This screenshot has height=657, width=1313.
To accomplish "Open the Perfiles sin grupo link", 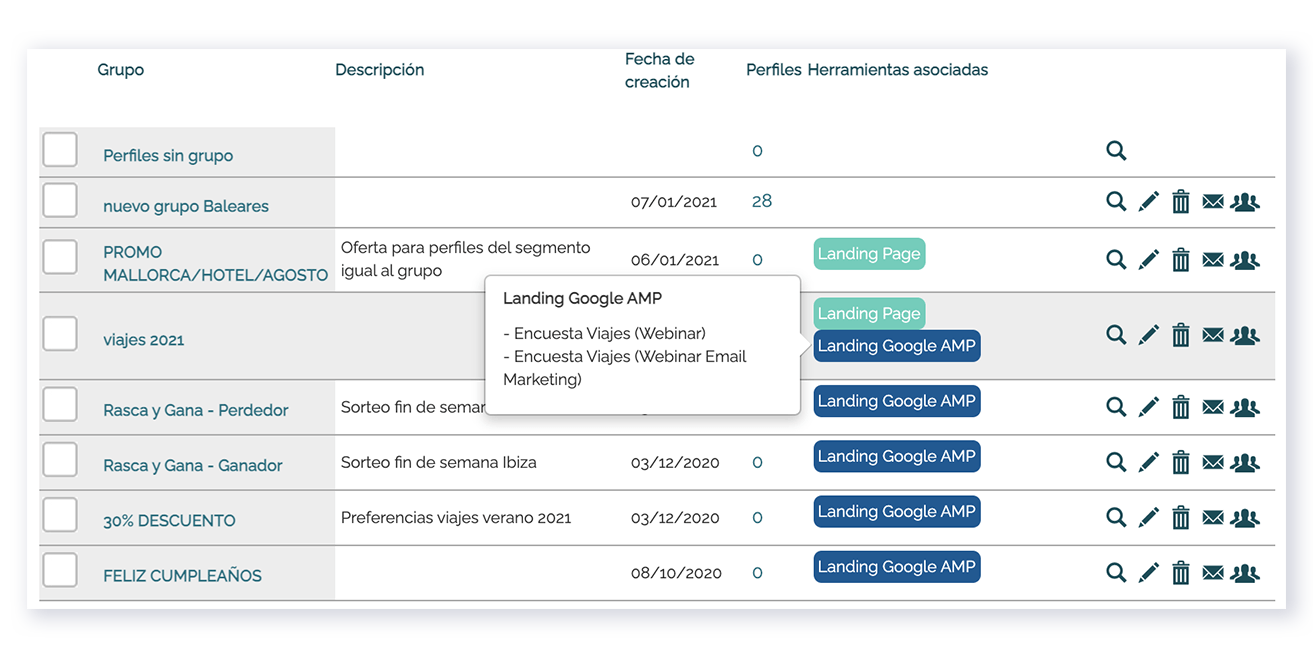I will (168, 156).
